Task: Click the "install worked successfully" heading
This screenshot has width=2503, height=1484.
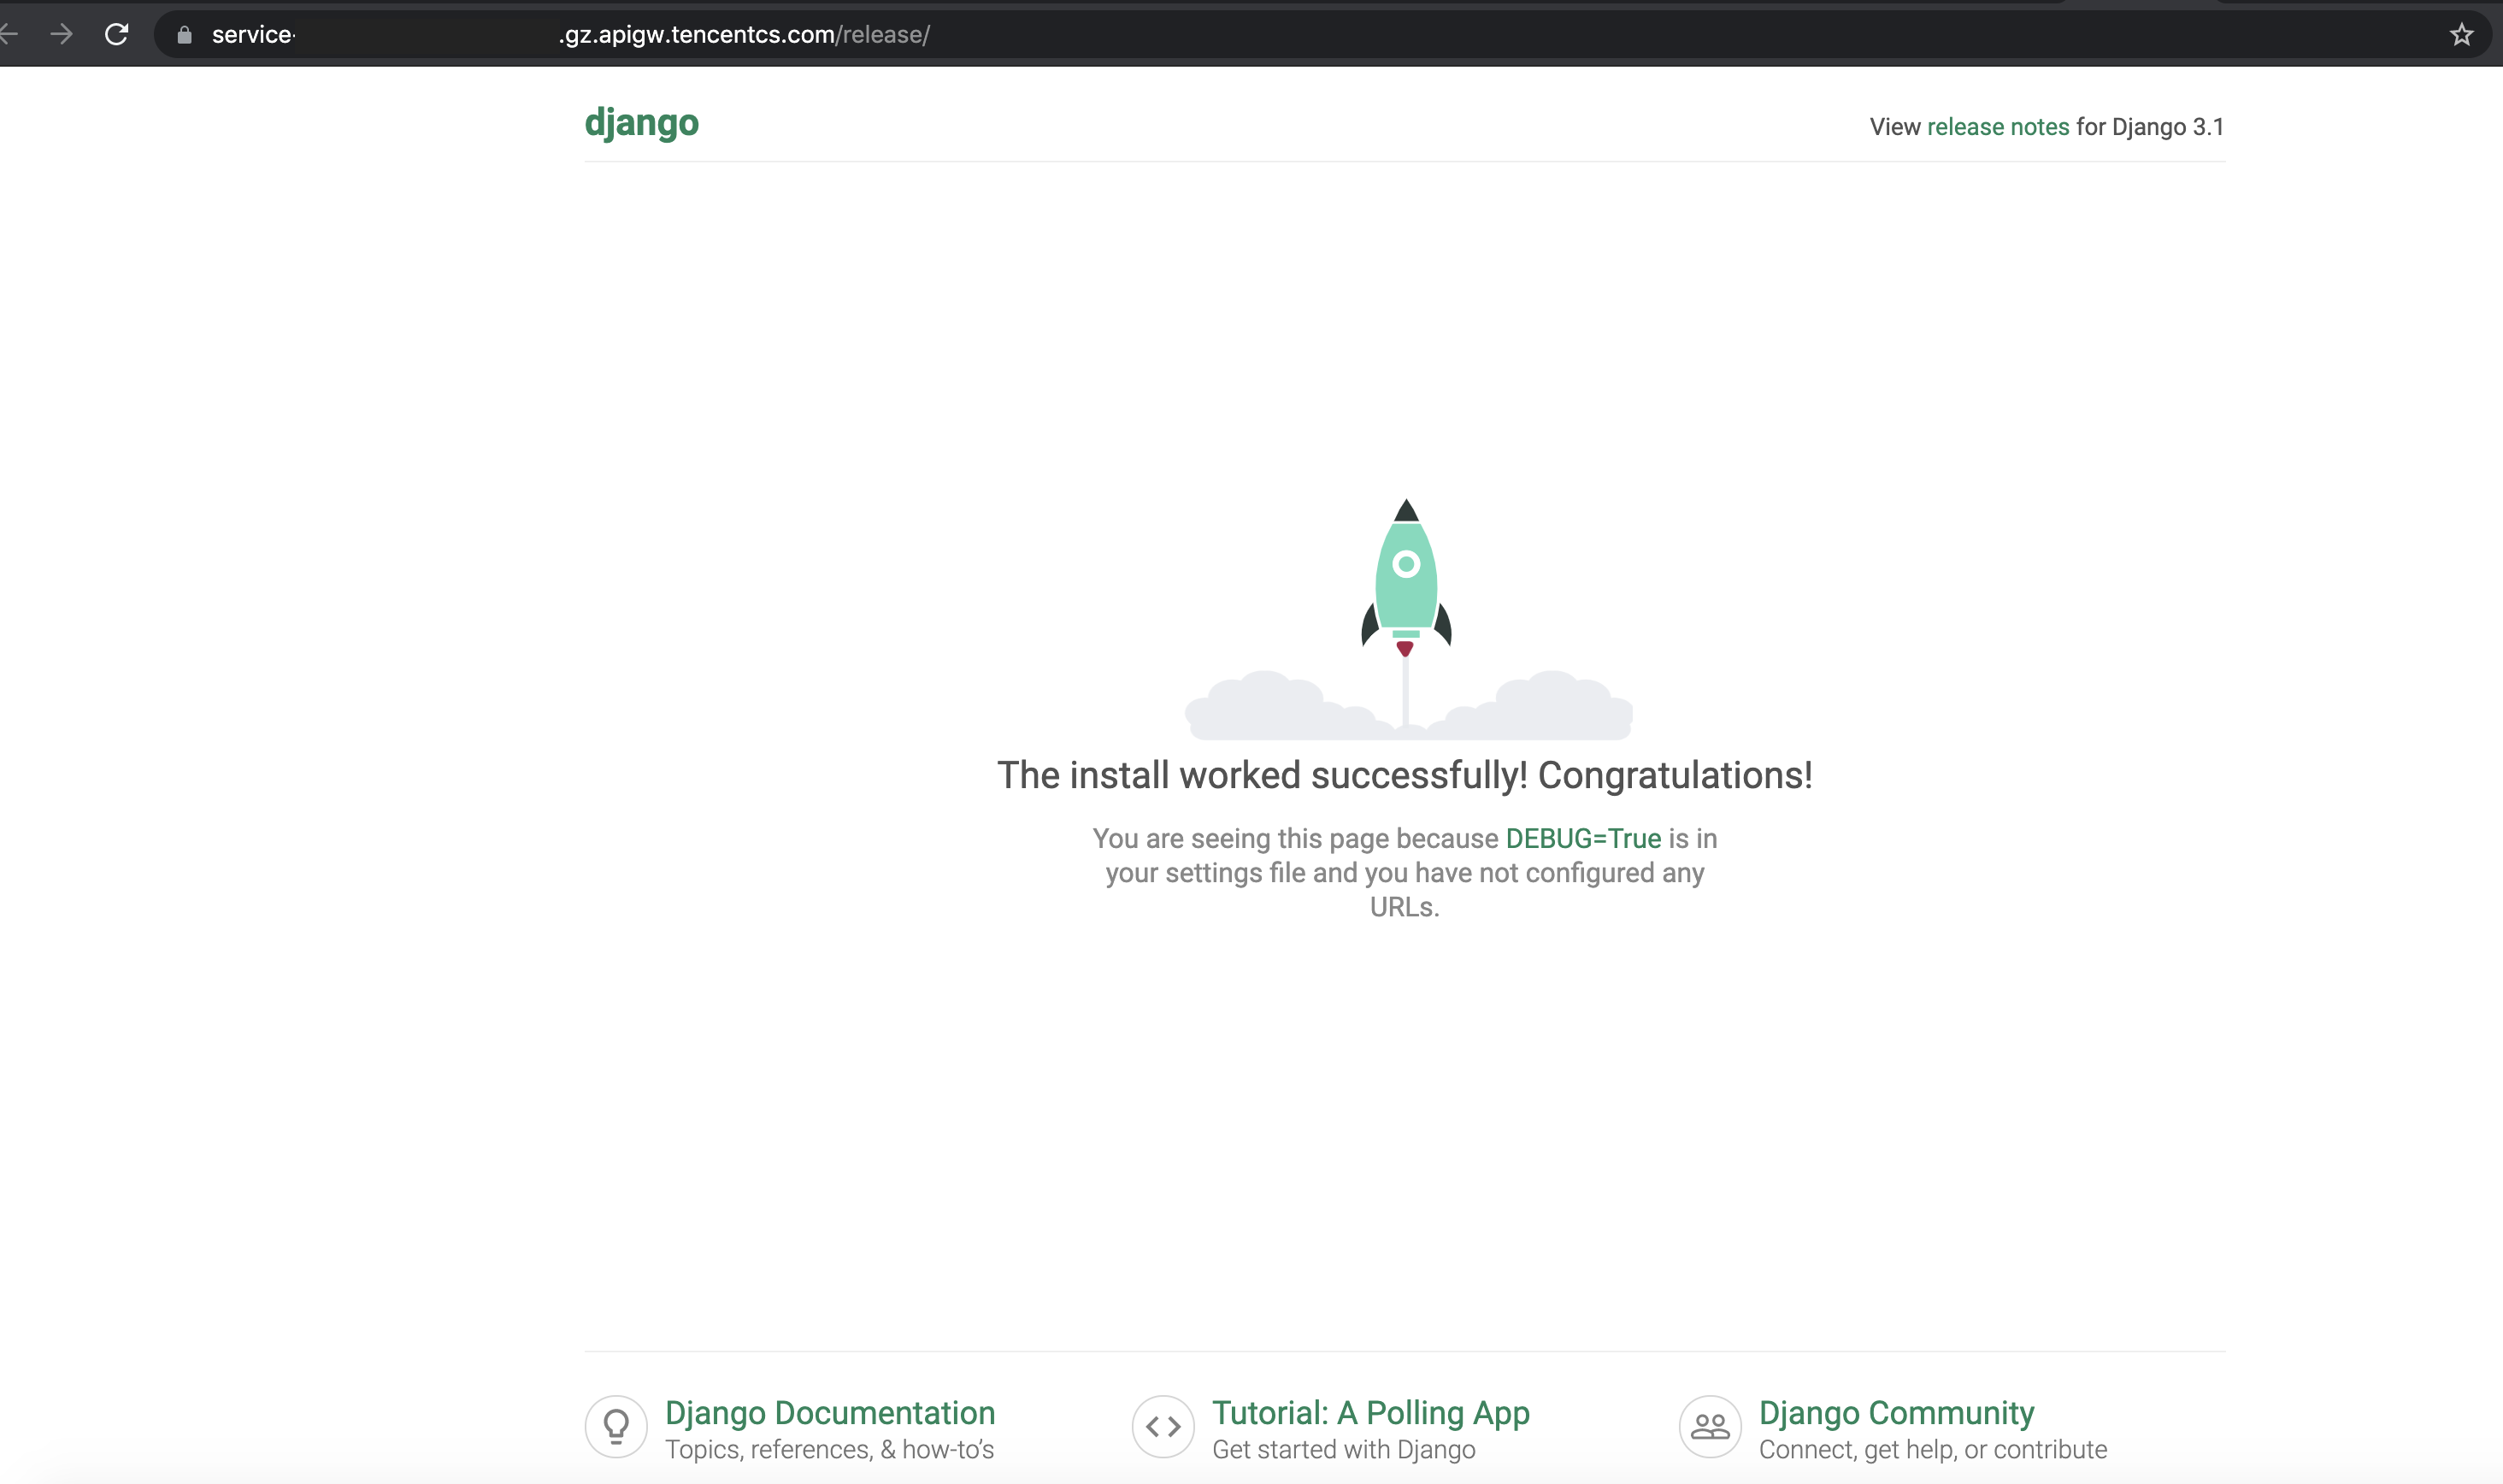Action: [1404, 775]
